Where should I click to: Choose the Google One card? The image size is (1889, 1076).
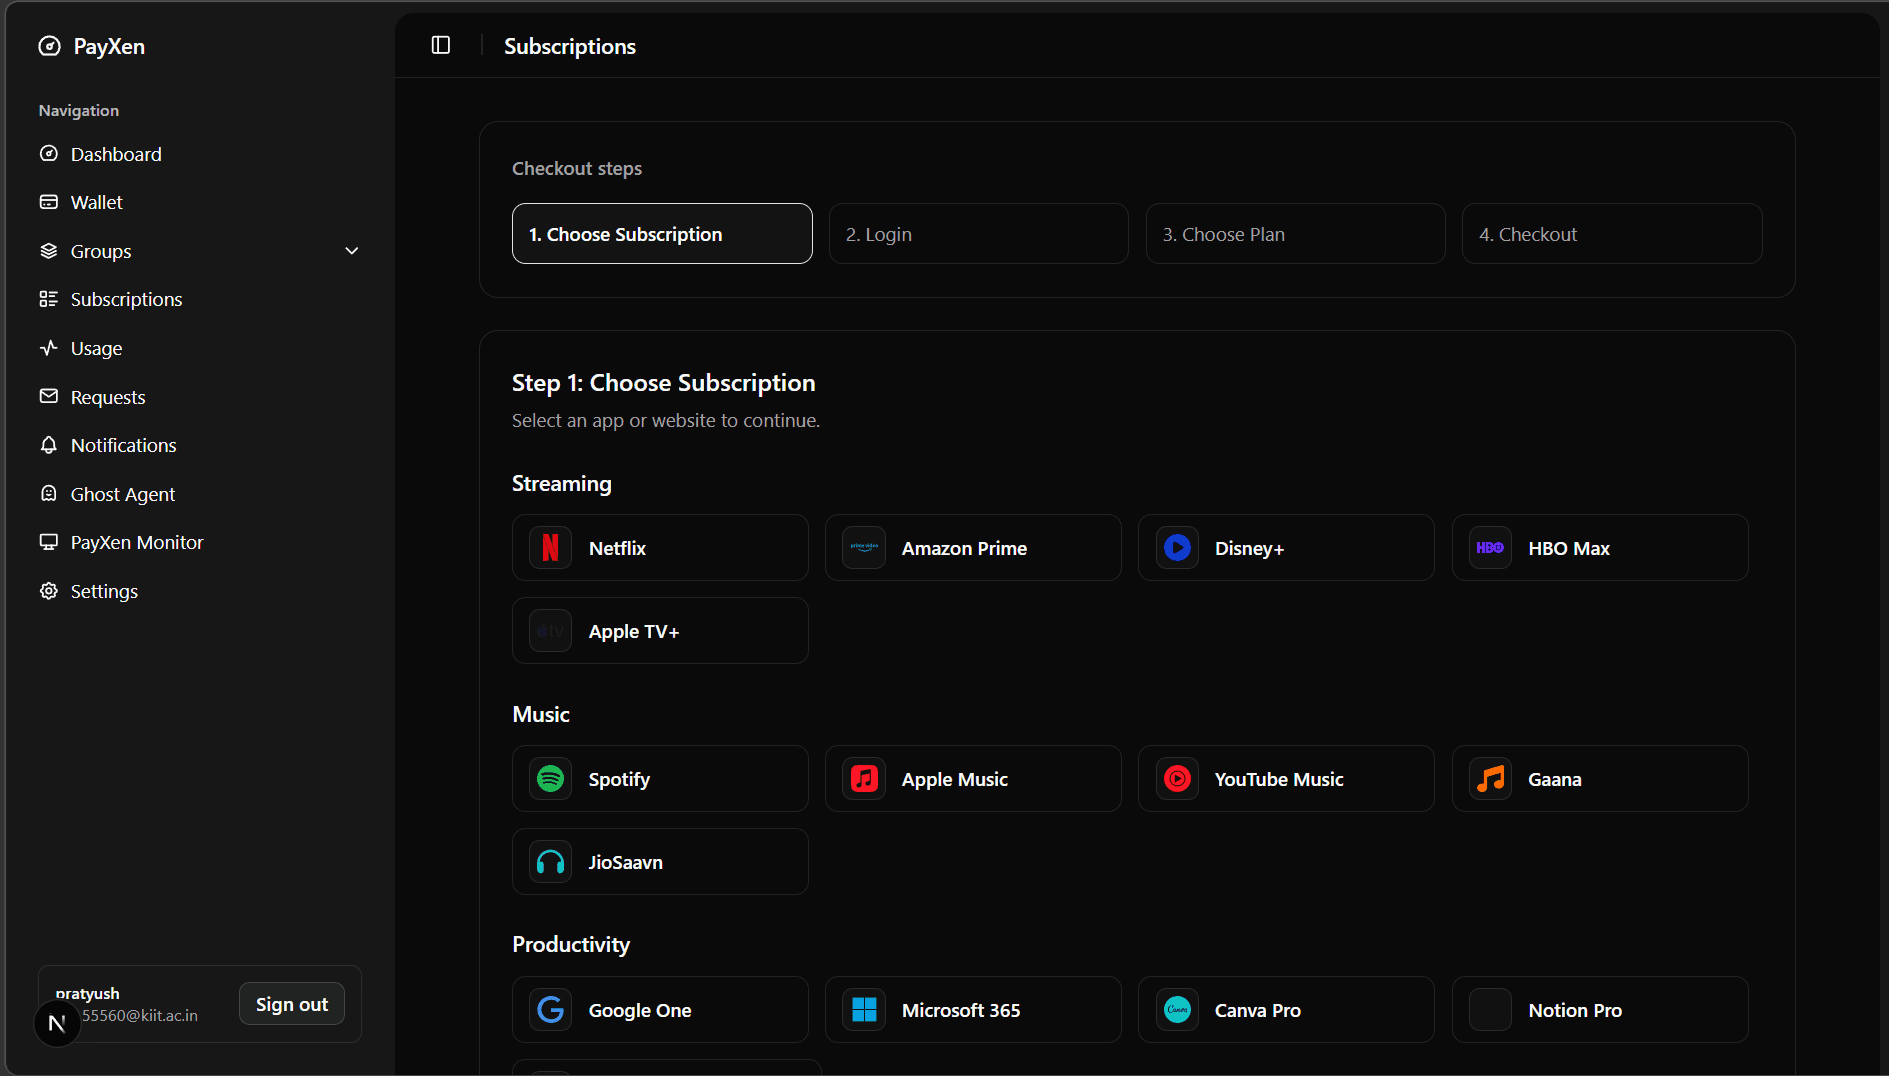point(660,1010)
